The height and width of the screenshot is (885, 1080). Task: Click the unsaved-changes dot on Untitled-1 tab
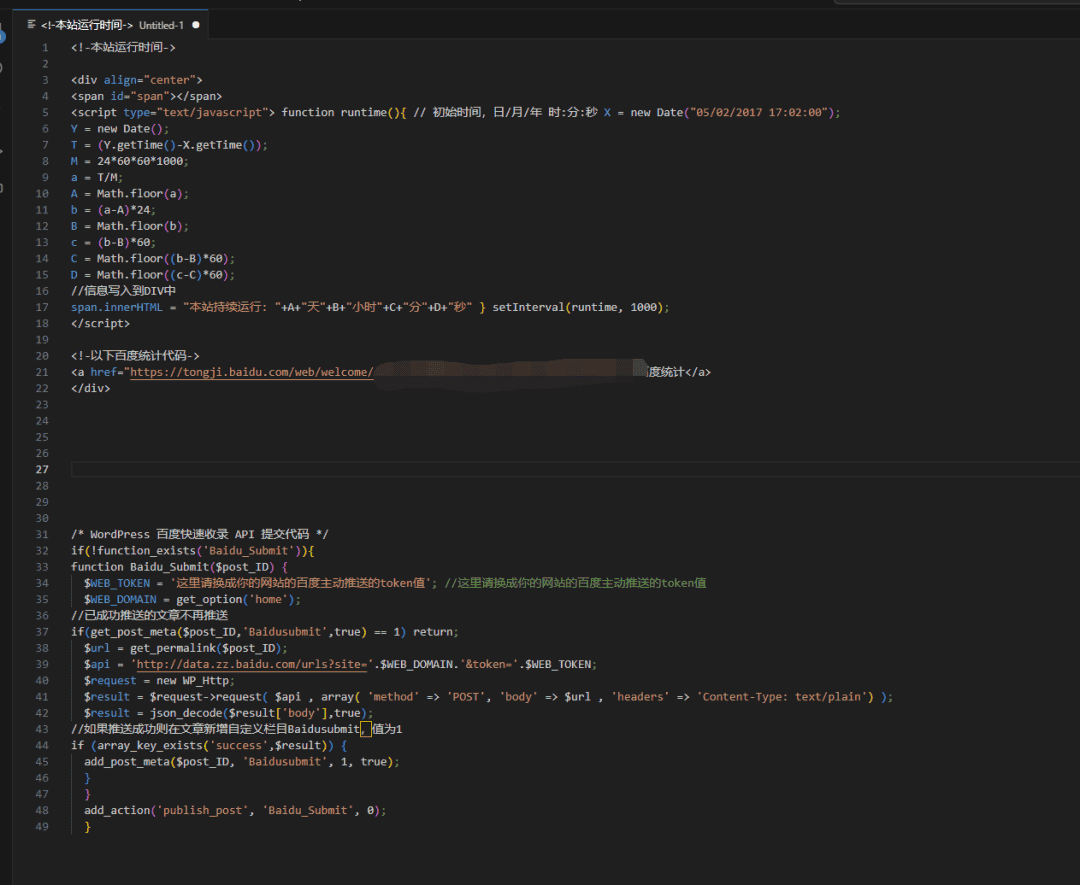[x=195, y=24]
